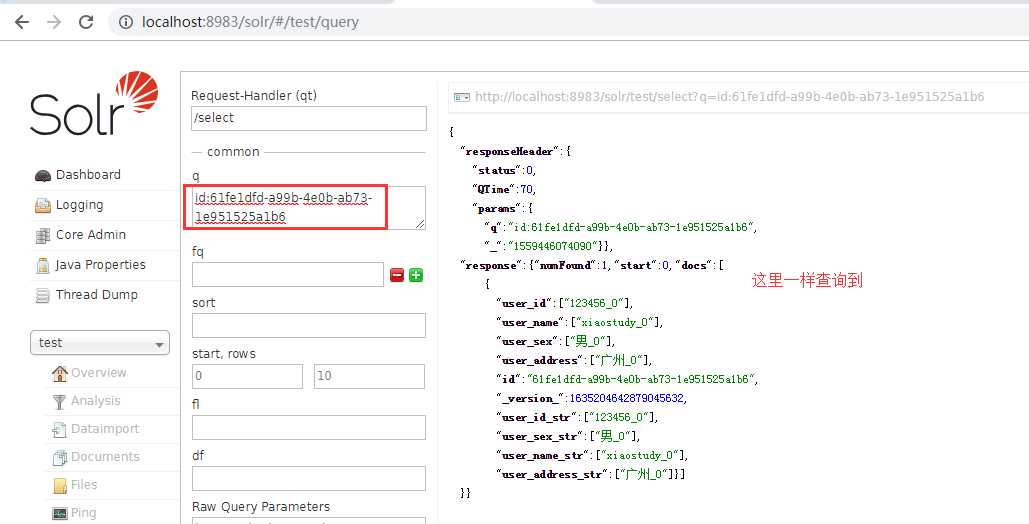Click the Files folder icon
Viewport: 1029px width, 524px height.
coord(60,485)
